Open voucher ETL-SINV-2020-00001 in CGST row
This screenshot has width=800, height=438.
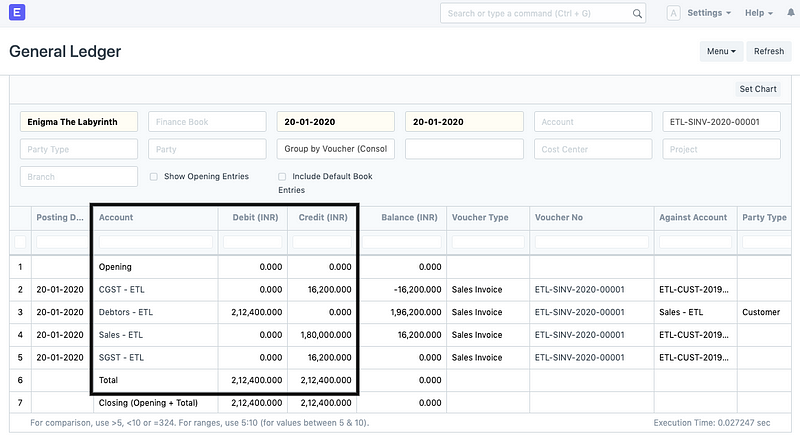[579, 289]
